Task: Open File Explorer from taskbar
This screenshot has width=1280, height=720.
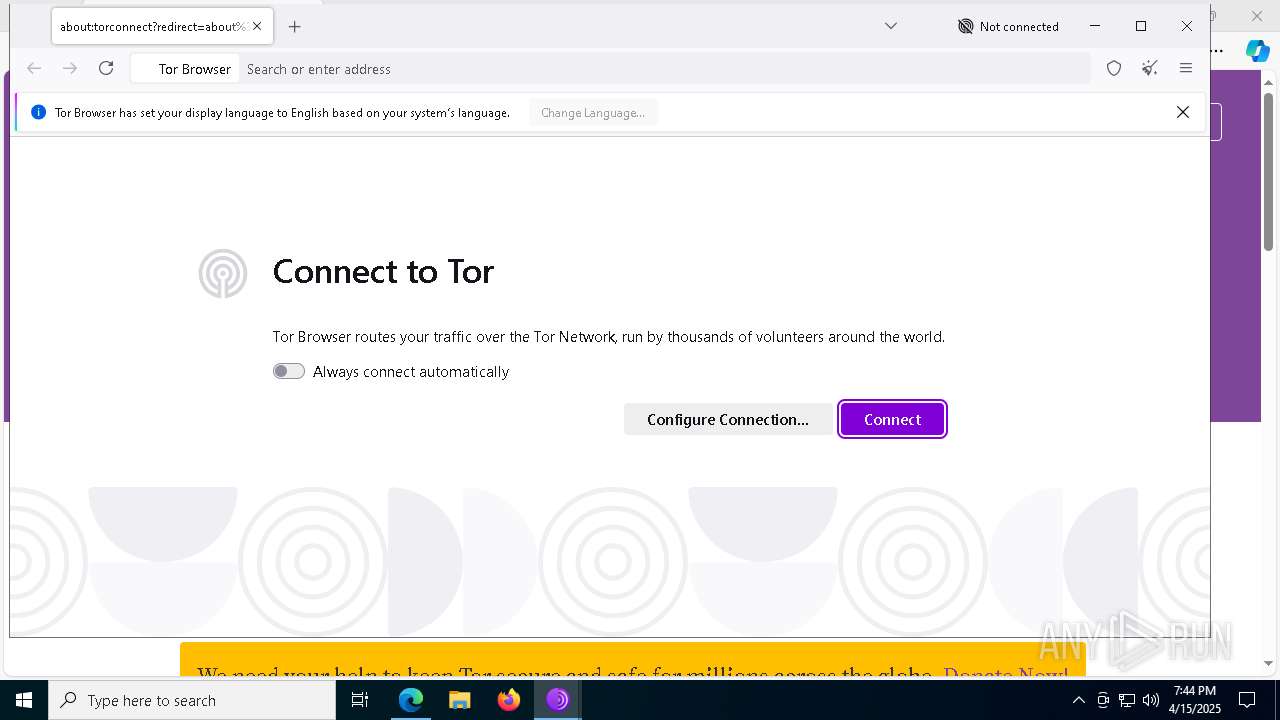Action: [460, 700]
